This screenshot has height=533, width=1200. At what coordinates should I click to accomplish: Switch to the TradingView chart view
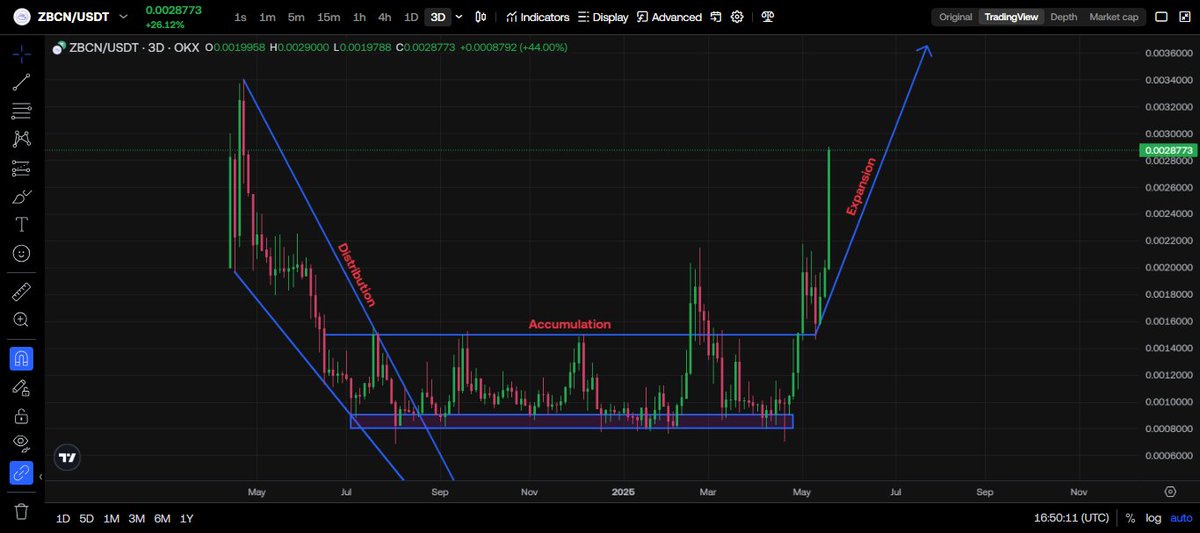1011,17
